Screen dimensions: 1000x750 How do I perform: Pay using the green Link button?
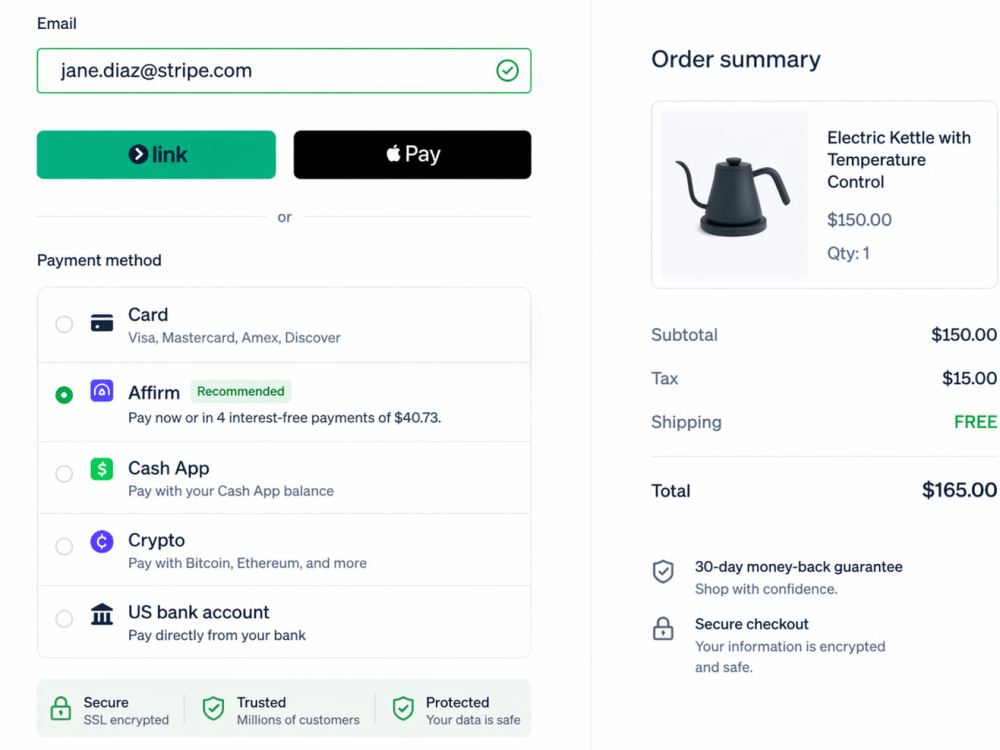coord(156,155)
